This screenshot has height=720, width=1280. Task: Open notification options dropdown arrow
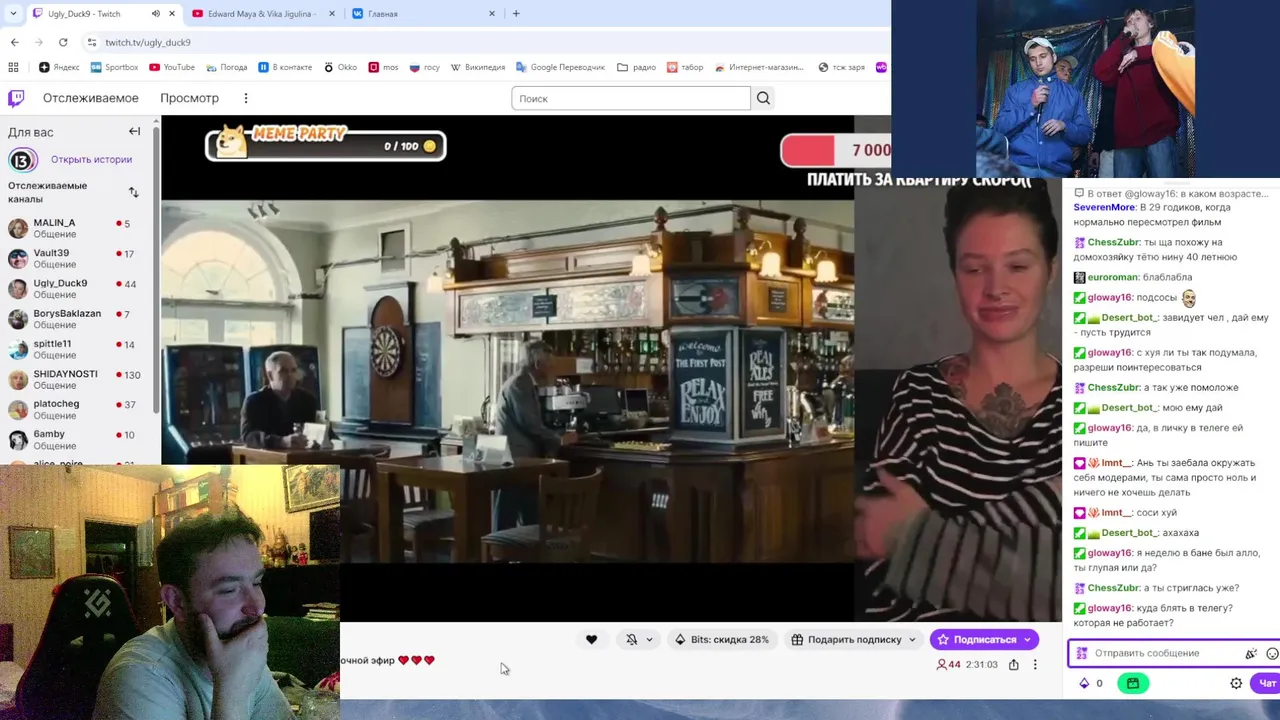click(650, 640)
